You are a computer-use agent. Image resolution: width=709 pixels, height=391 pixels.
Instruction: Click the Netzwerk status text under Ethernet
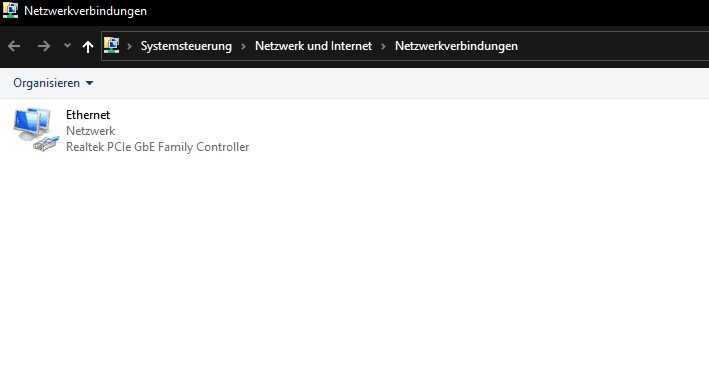[90, 131]
